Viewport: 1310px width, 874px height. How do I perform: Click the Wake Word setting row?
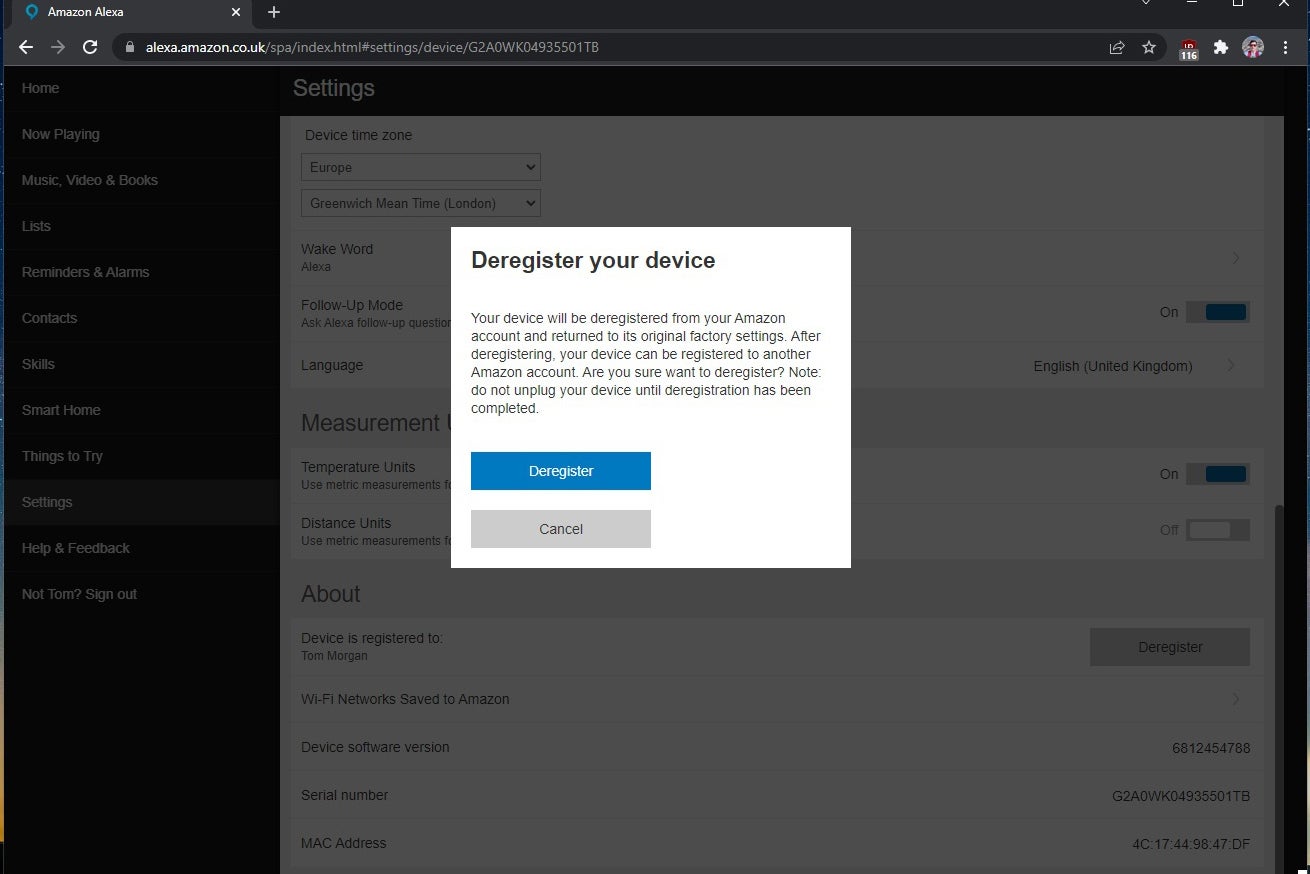click(x=777, y=258)
